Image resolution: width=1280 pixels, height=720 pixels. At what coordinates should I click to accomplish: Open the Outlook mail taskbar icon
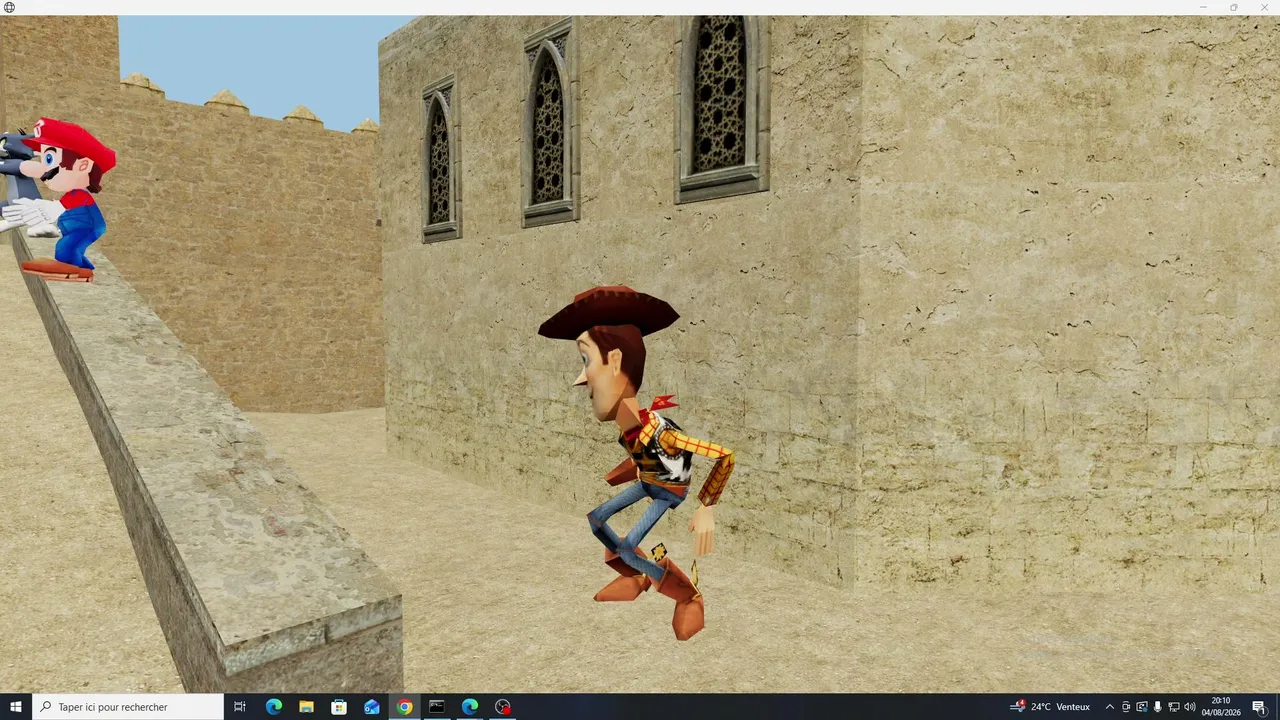coord(372,707)
